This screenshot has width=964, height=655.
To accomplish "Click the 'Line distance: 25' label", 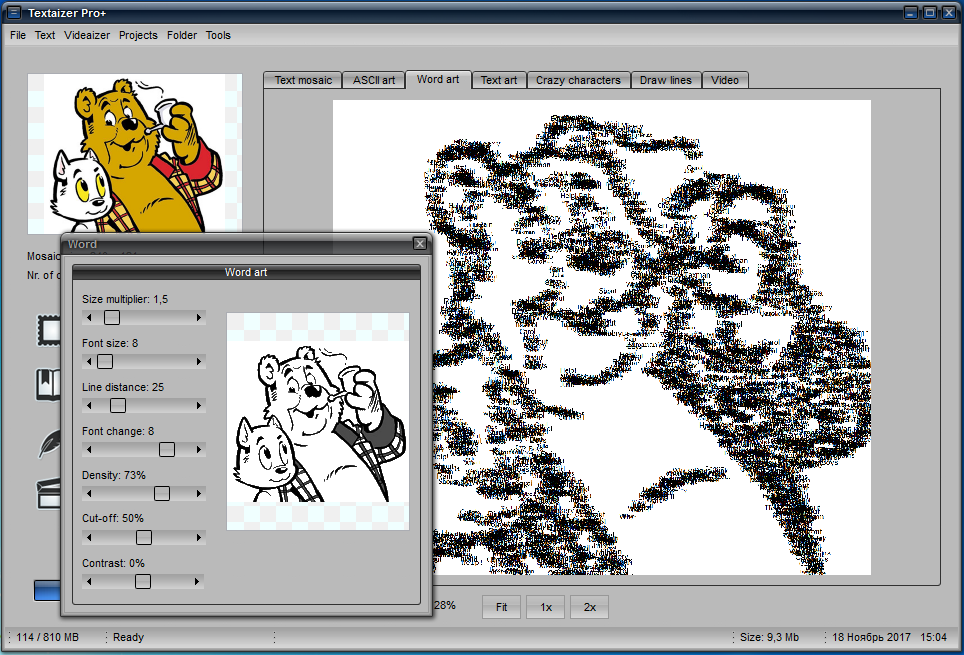I will (123, 387).
